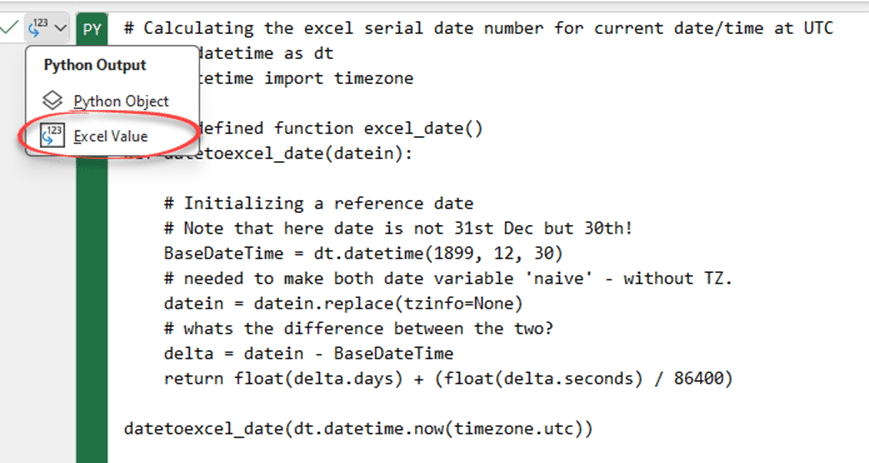Viewport: 869px width, 463px height.
Task: Click the green checkmark commit icon
Action: click(8, 28)
